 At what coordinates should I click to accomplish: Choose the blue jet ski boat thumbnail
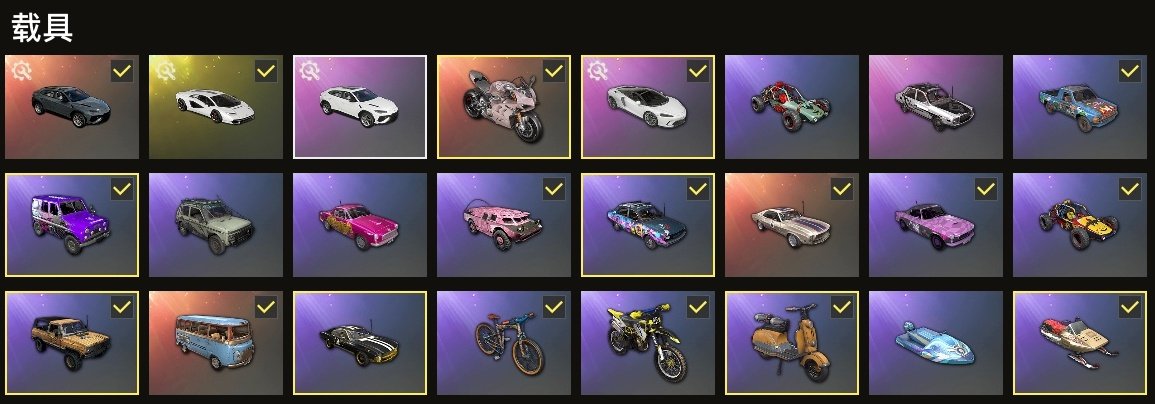pyautogui.click(x=935, y=343)
